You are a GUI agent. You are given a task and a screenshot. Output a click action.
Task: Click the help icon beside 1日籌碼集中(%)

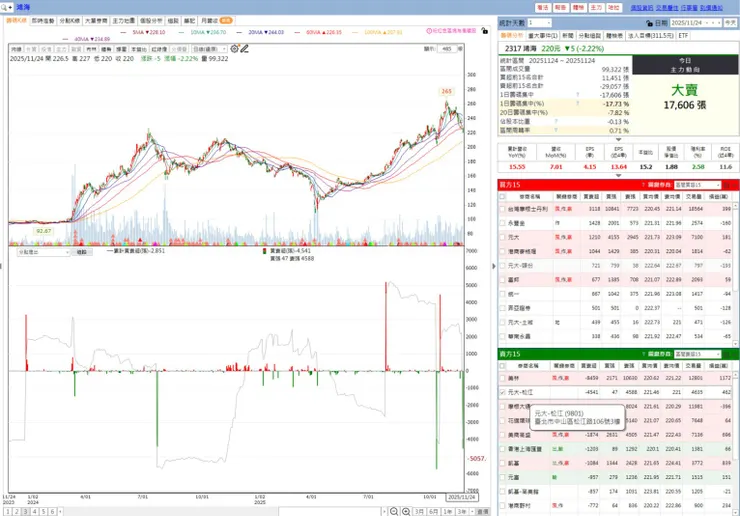pyautogui.click(x=578, y=103)
